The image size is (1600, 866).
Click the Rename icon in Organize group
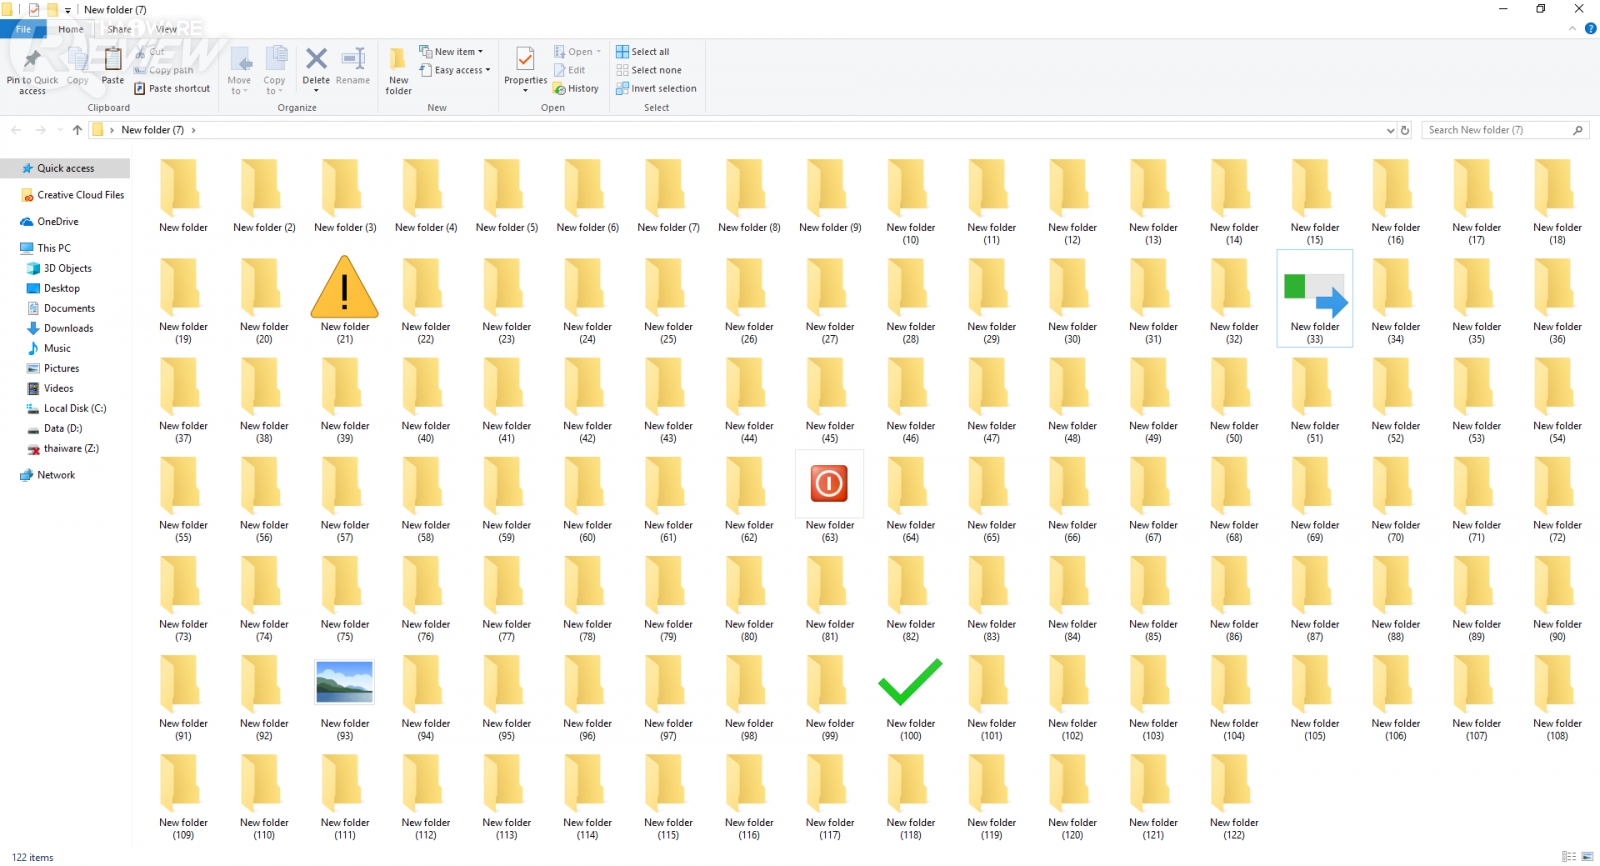click(x=353, y=59)
